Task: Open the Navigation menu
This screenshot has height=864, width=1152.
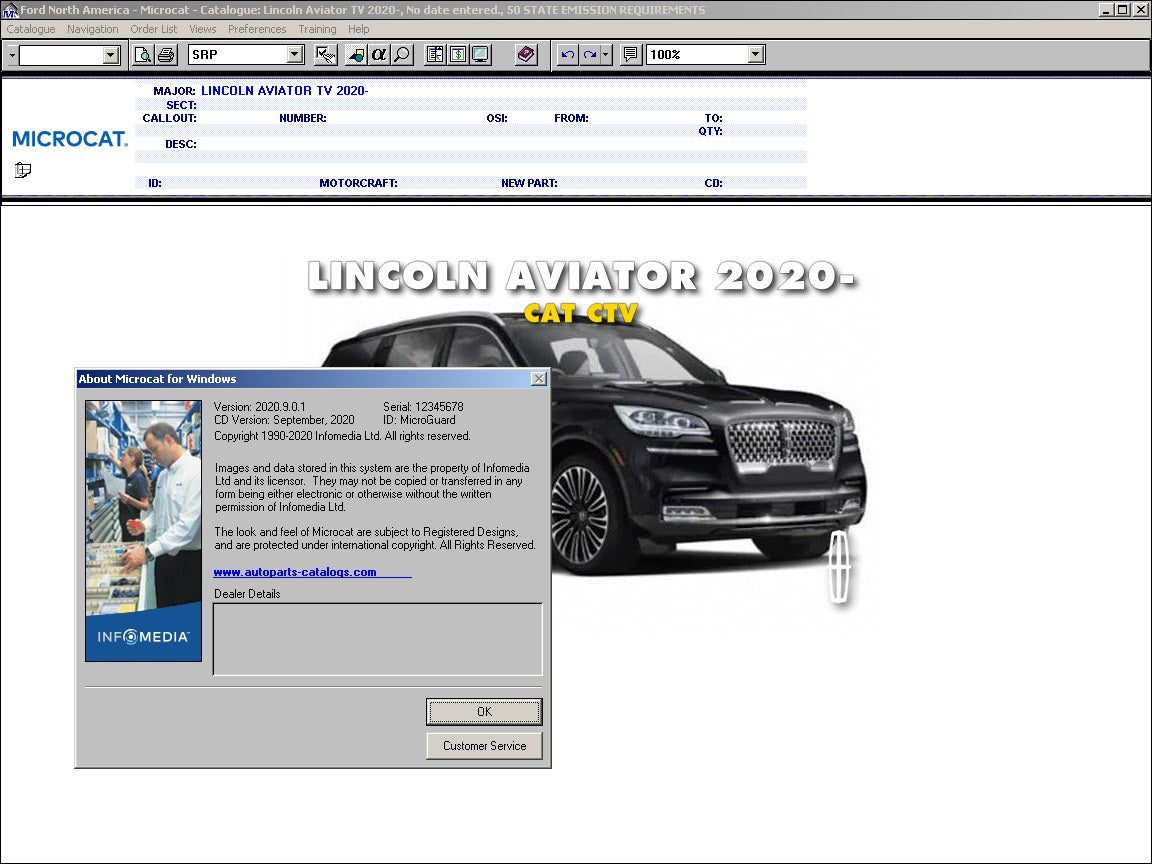Action: [x=92, y=29]
